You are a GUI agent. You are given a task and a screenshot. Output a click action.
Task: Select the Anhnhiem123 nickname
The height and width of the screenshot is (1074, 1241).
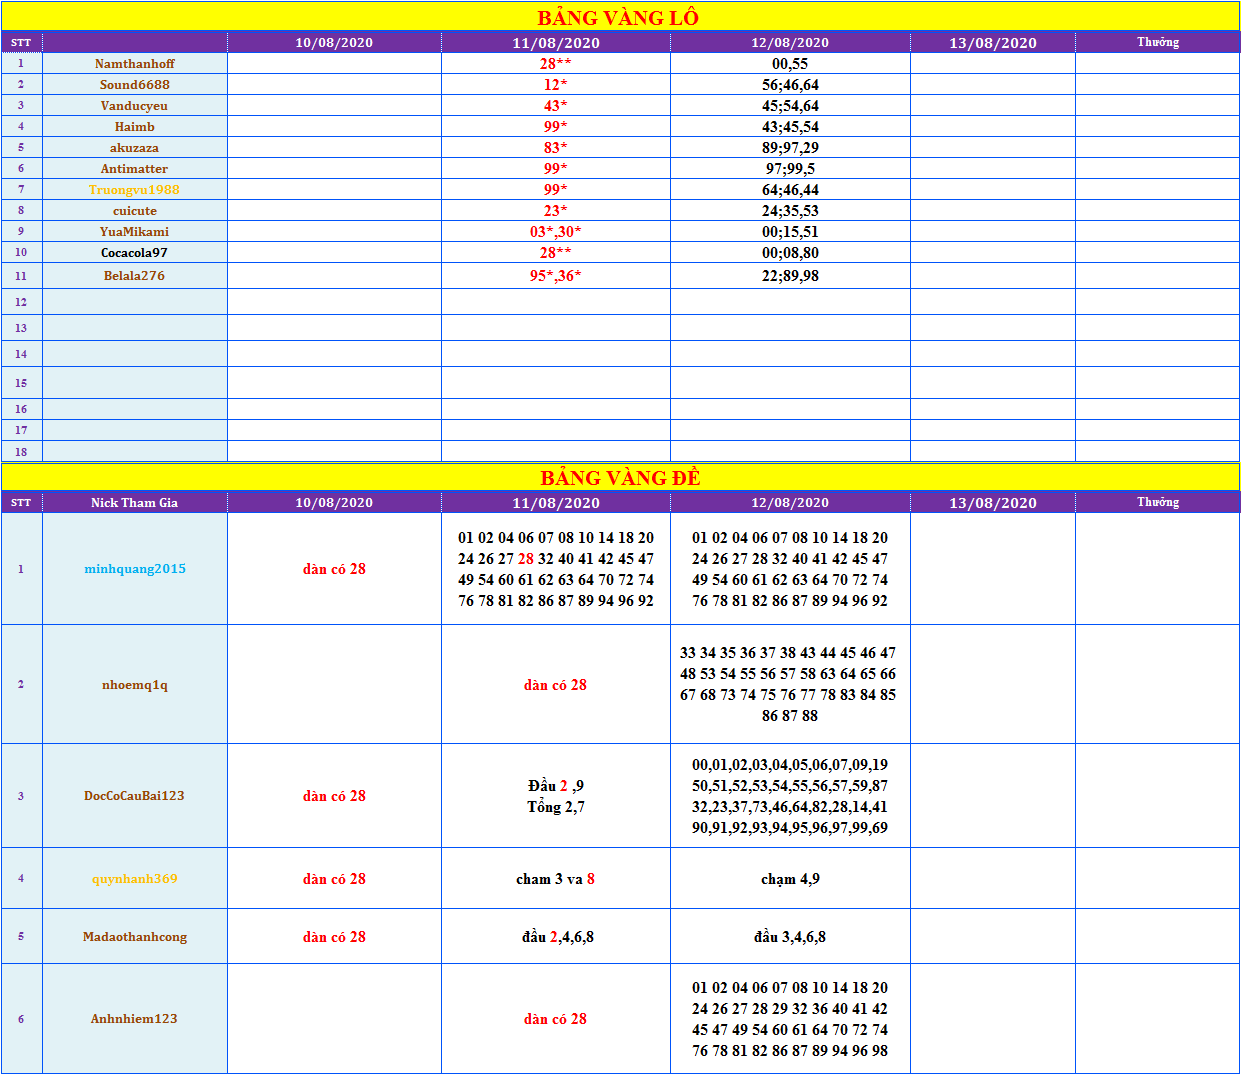pos(134,1019)
